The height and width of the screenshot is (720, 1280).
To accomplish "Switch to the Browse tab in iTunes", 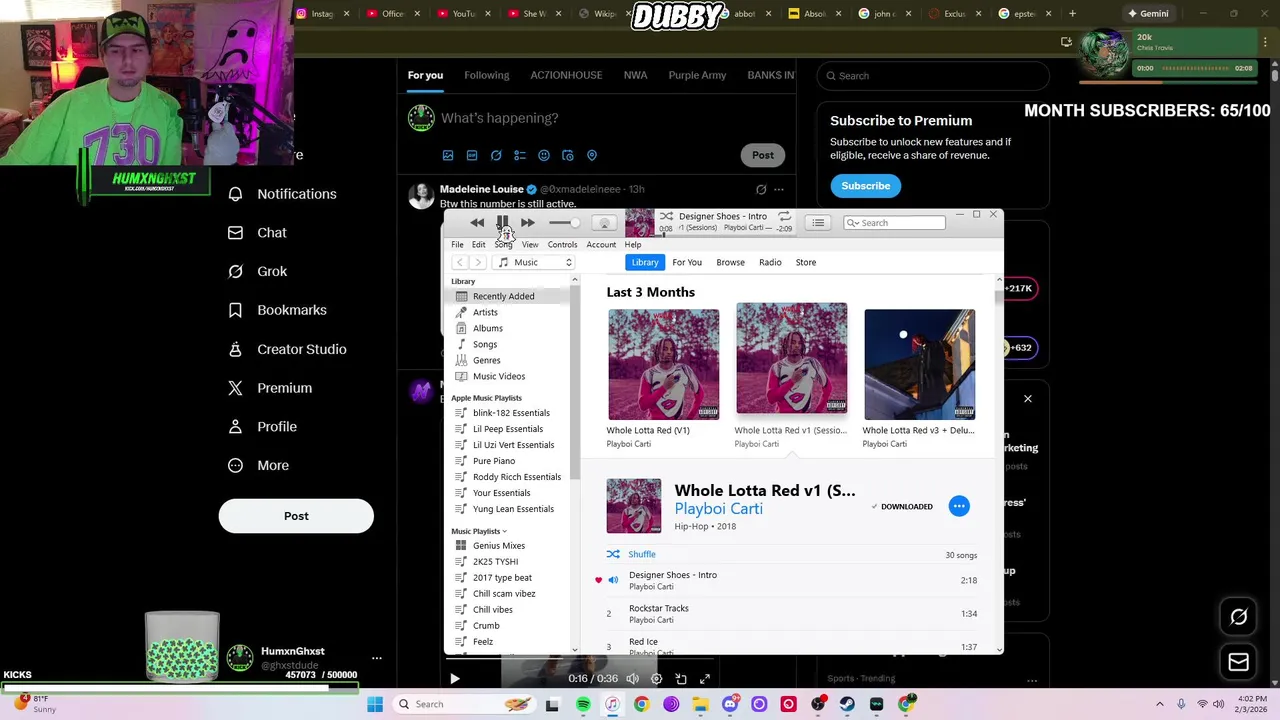I will tap(730, 262).
